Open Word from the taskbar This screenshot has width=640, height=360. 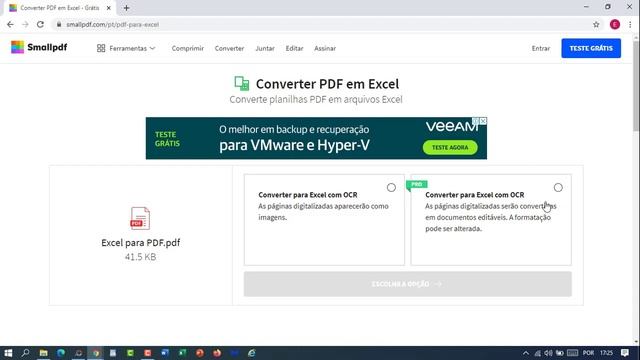[165, 353]
